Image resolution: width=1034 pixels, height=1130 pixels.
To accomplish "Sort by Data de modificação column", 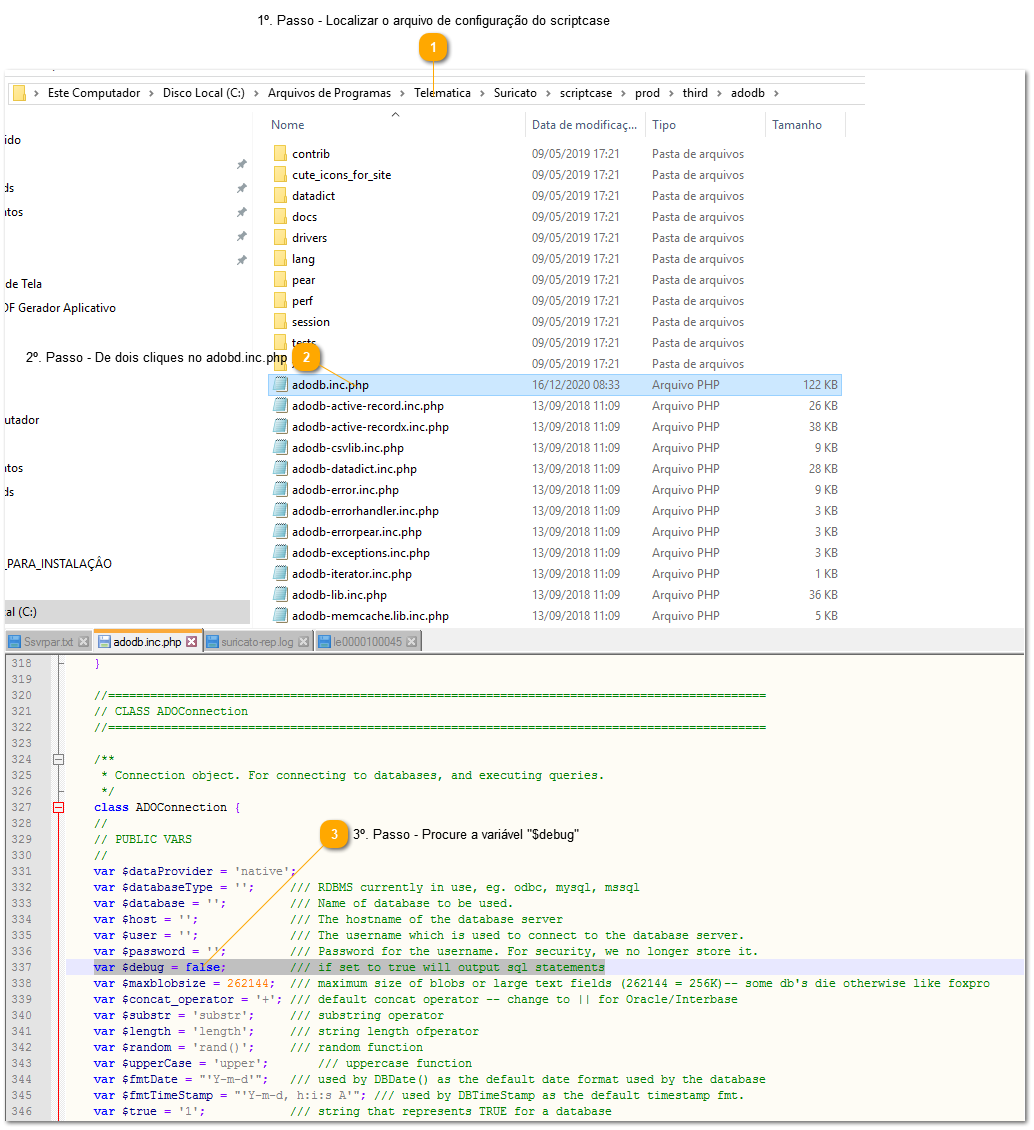I will 584,125.
